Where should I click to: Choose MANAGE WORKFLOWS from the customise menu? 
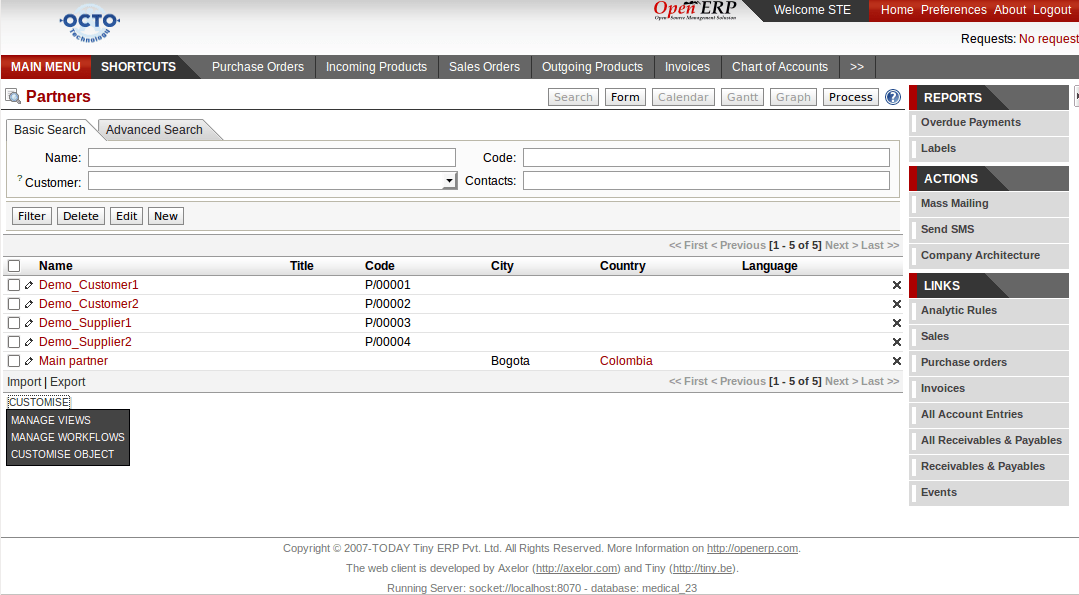(68, 437)
